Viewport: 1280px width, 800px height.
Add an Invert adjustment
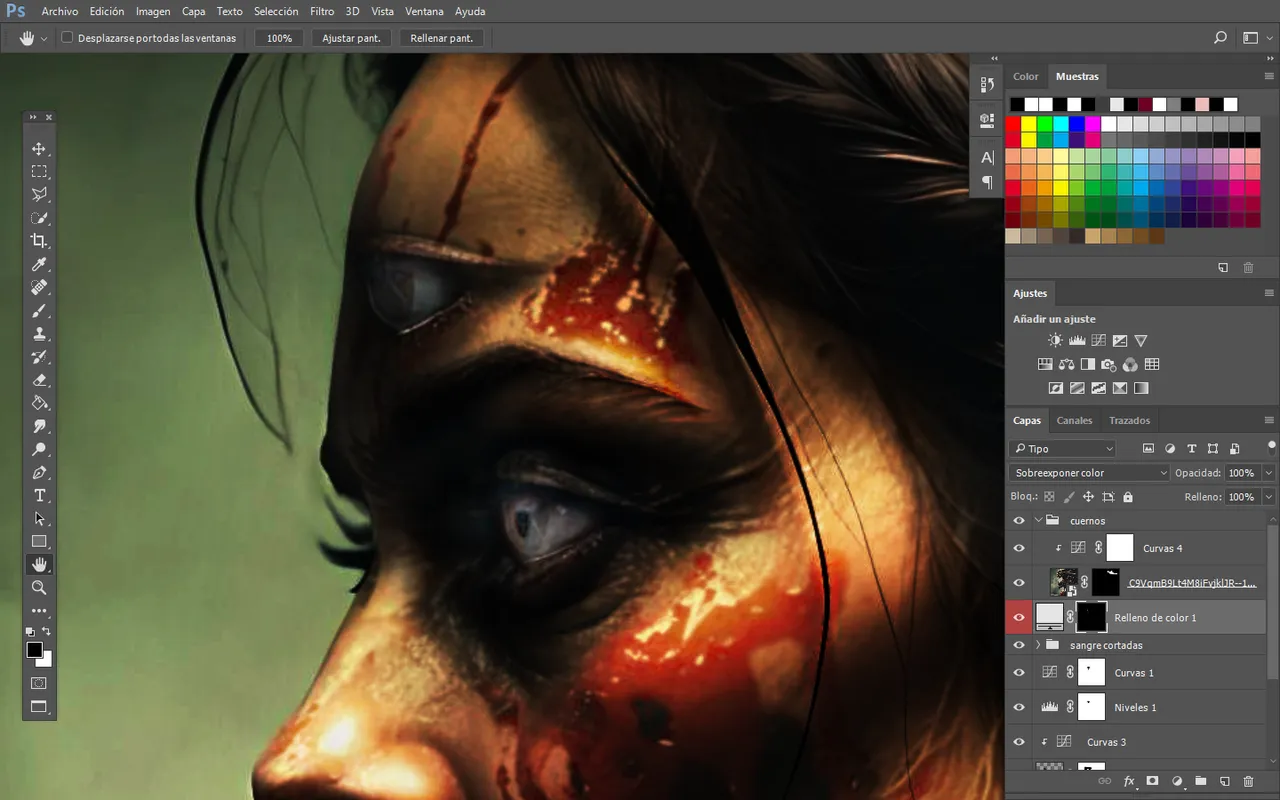pos(1055,388)
